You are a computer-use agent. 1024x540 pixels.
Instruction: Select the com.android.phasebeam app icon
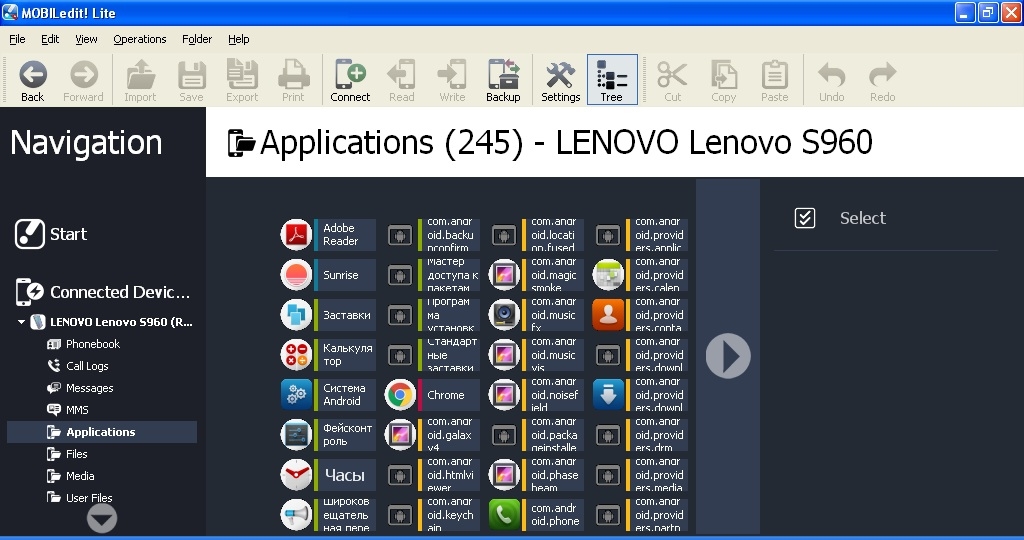click(x=504, y=475)
